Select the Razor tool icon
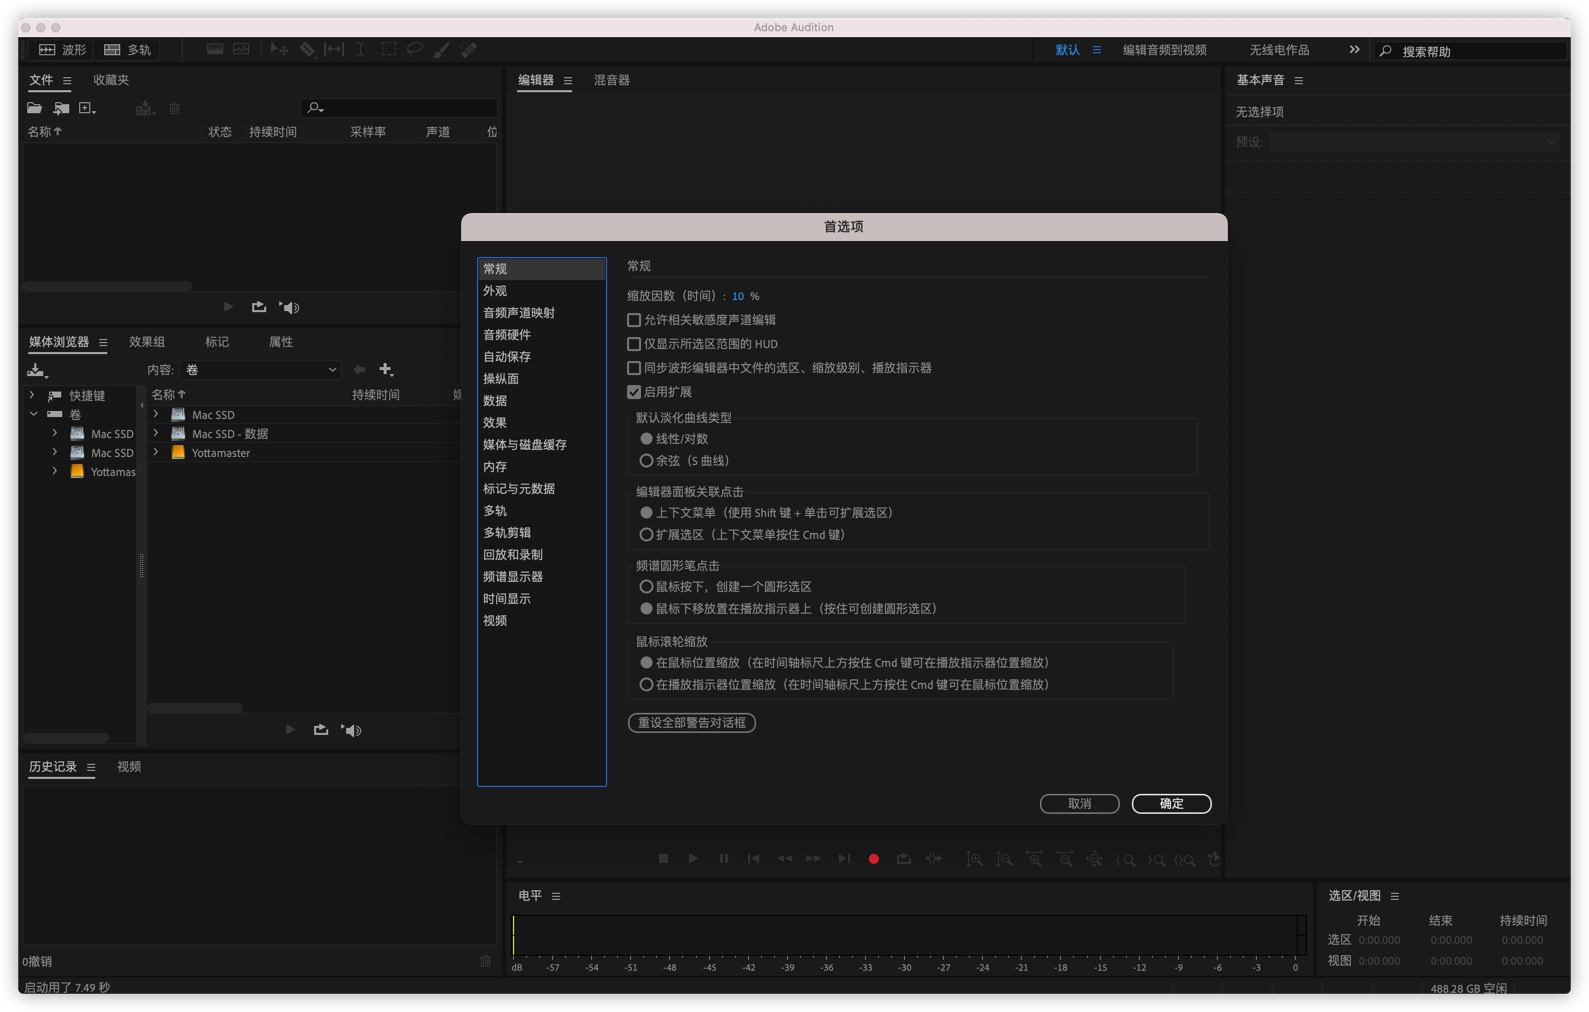 (x=307, y=49)
